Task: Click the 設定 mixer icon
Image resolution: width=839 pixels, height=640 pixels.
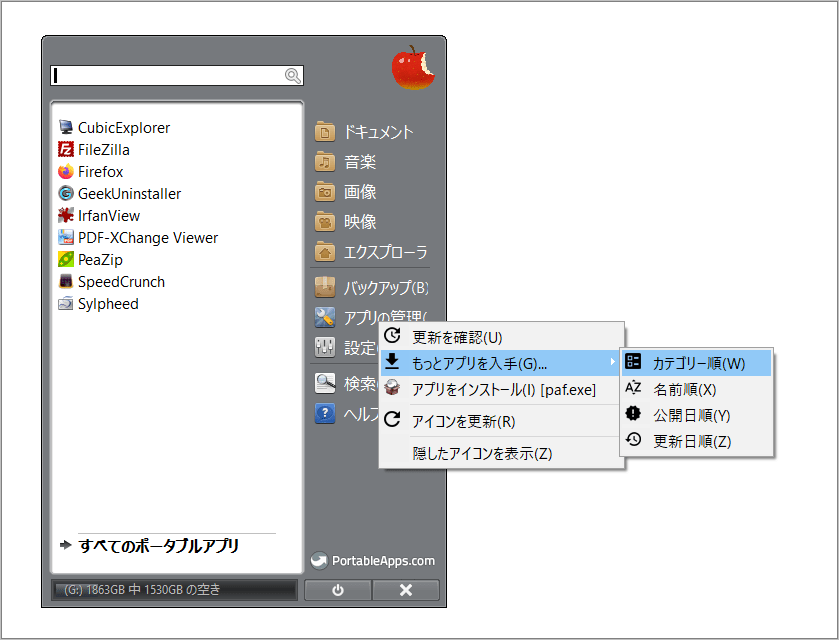Action: [x=325, y=347]
